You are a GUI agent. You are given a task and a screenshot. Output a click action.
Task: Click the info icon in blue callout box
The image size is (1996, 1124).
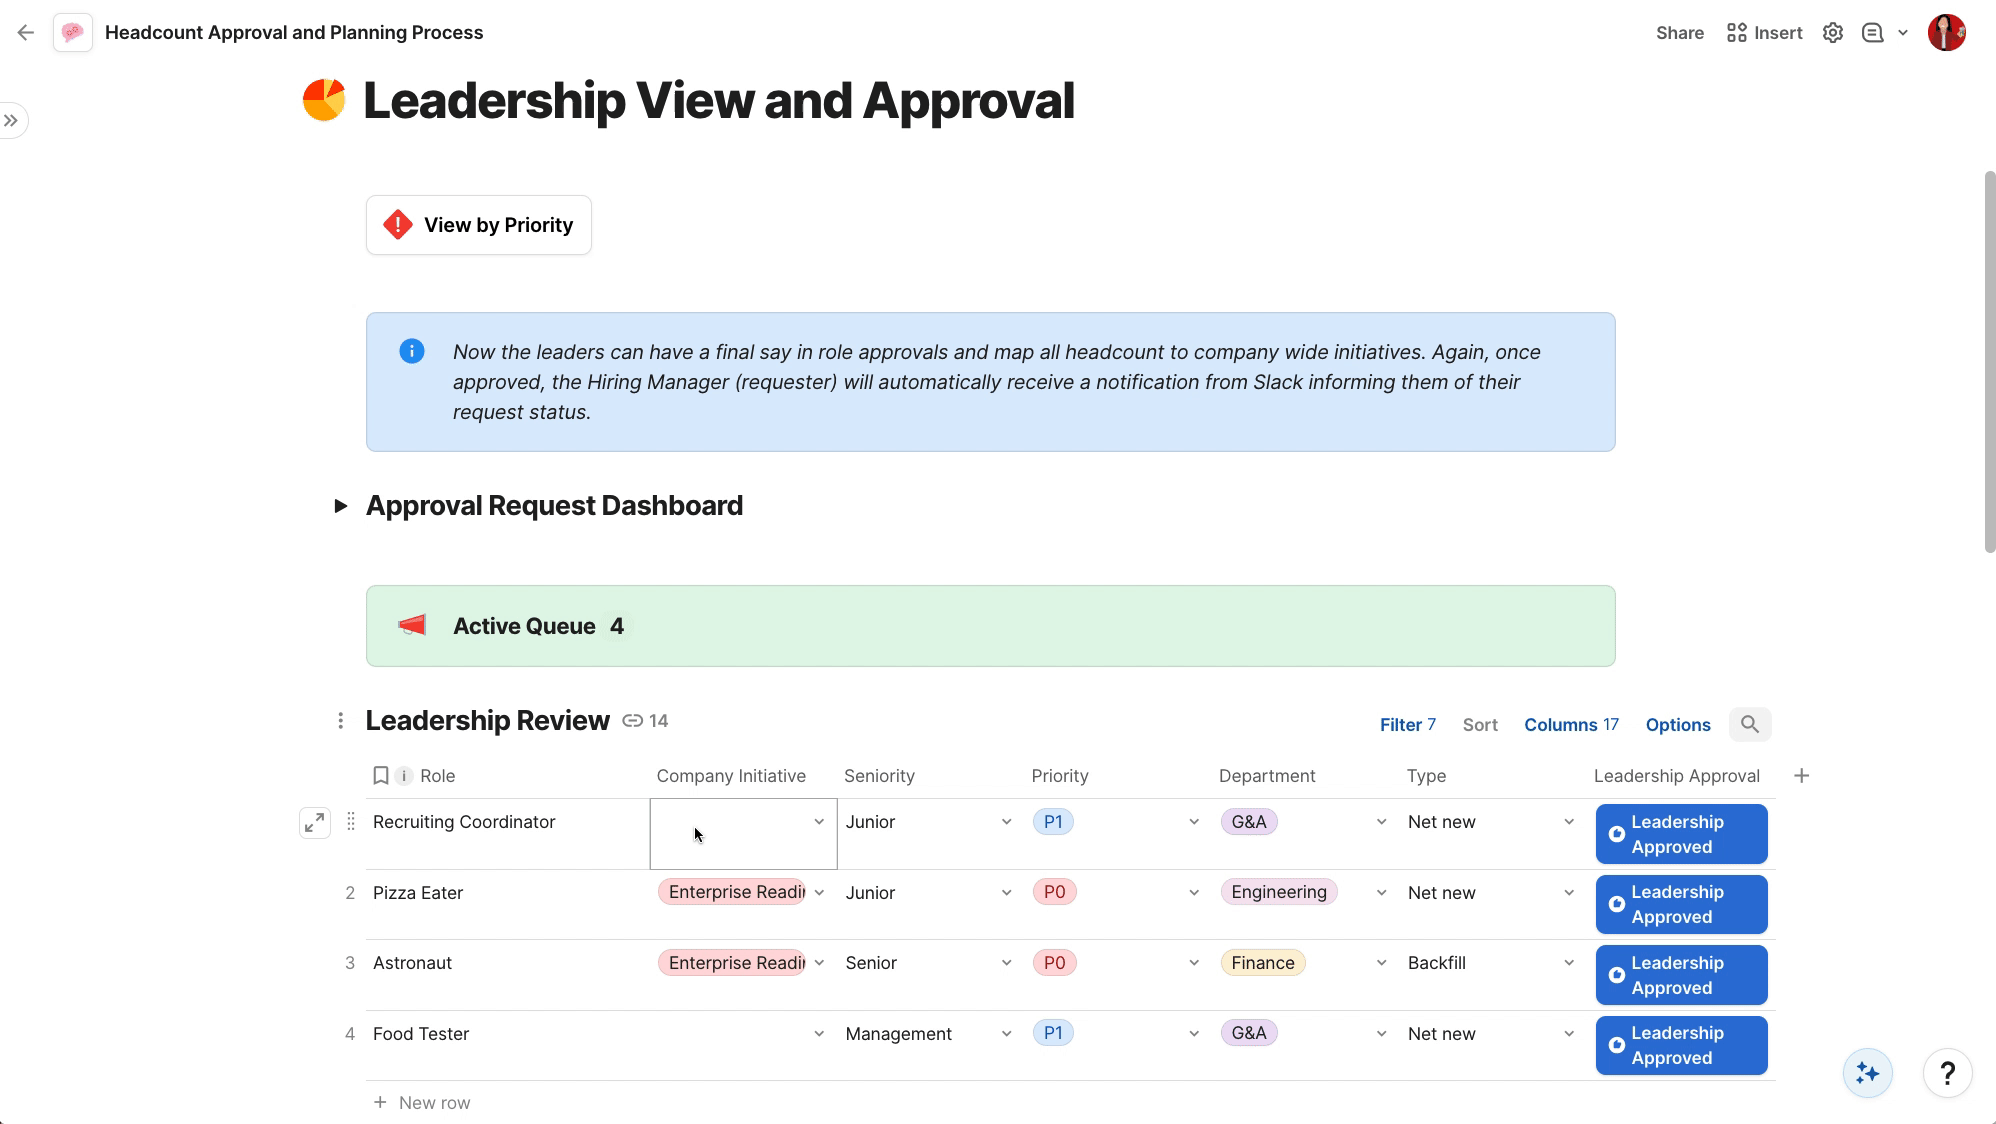[411, 351]
